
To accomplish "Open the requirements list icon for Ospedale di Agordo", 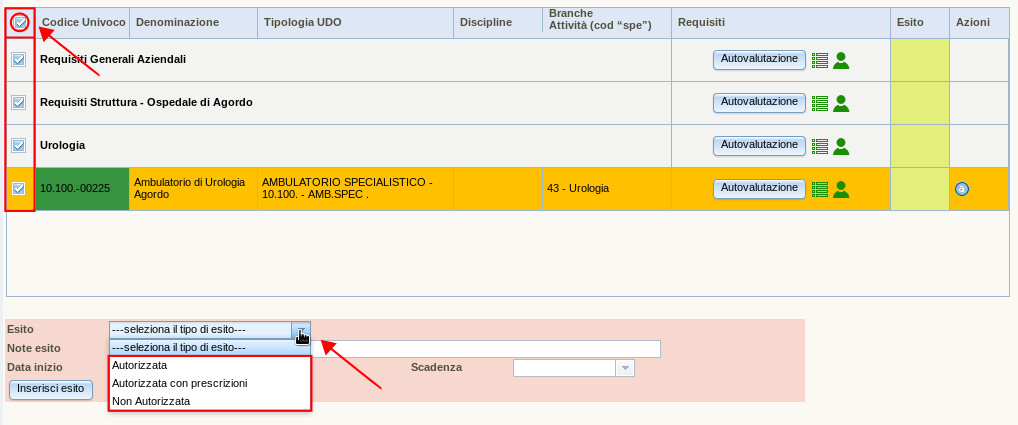I will tap(820, 103).
